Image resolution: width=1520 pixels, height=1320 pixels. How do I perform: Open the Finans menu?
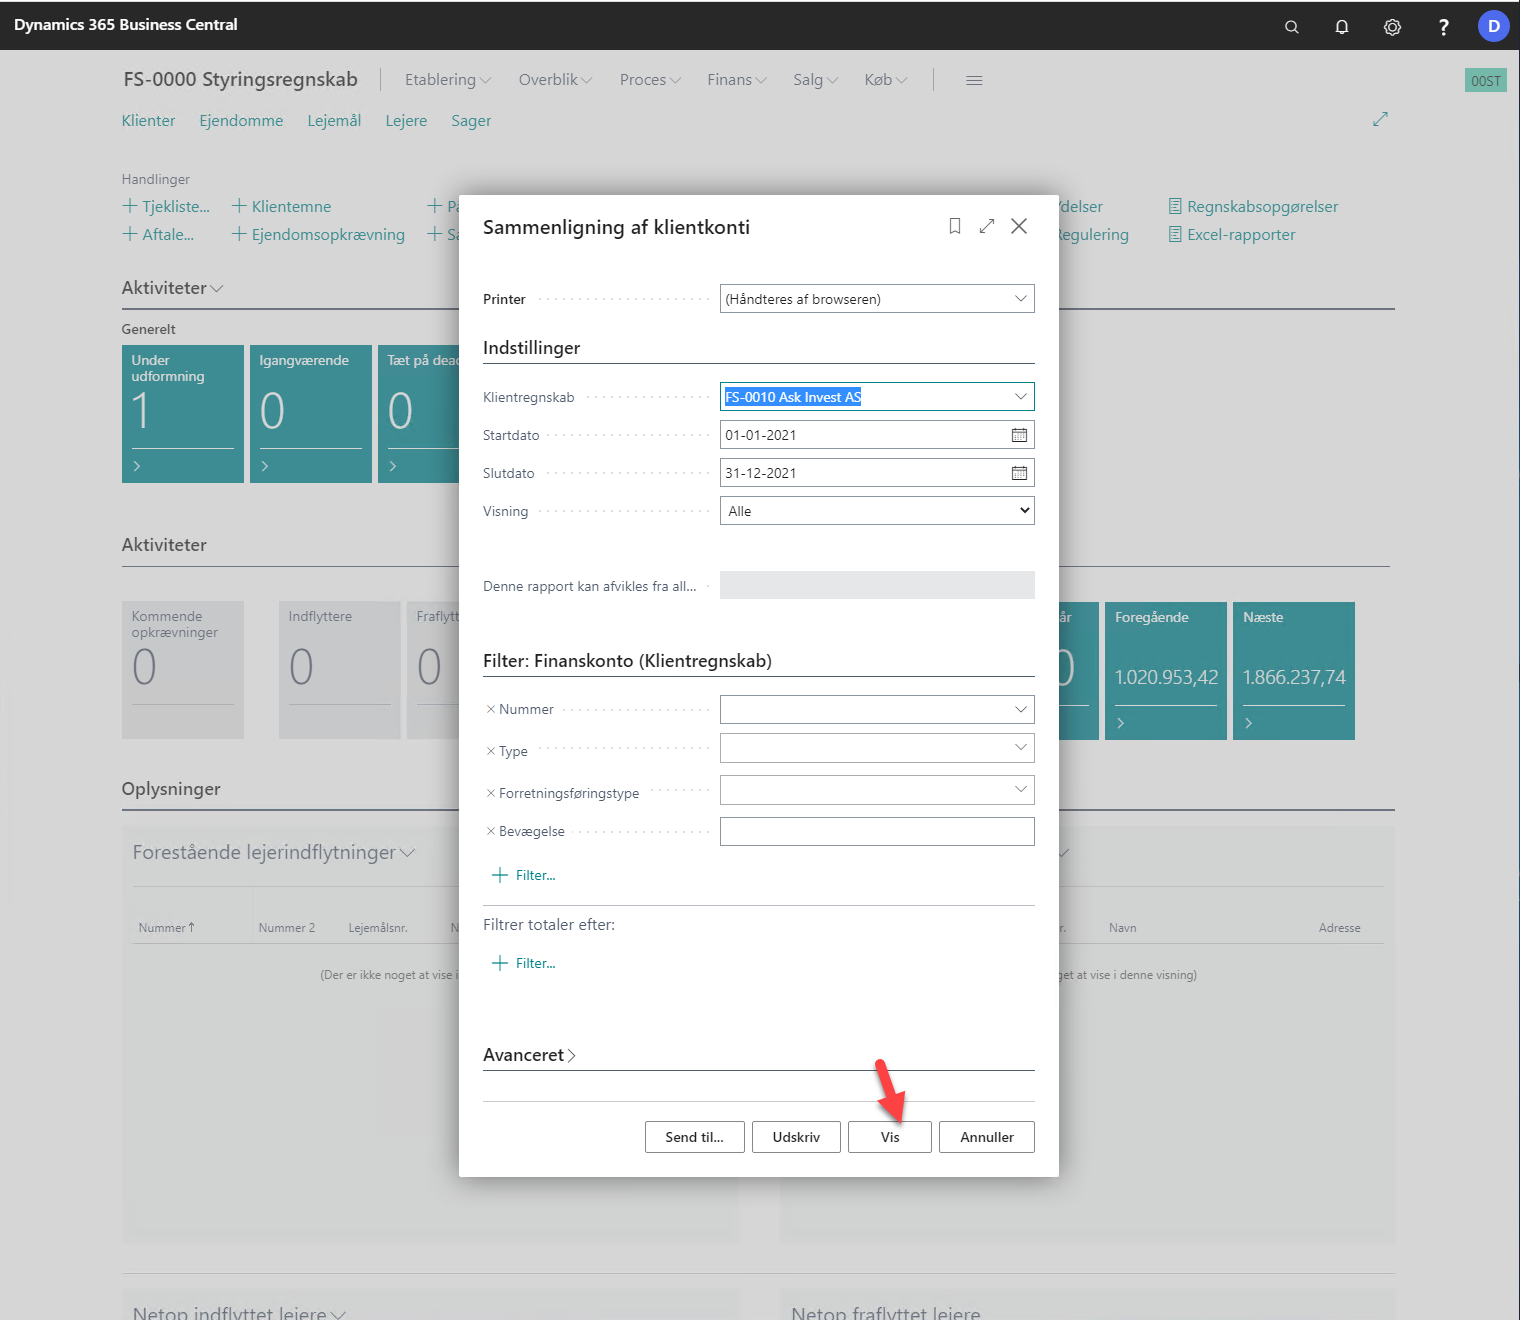tap(737, 80)
